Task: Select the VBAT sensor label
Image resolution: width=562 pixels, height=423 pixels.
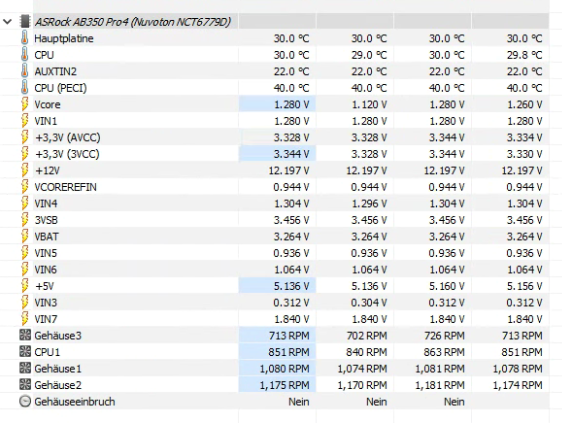Action: click(x=46, y=236)
